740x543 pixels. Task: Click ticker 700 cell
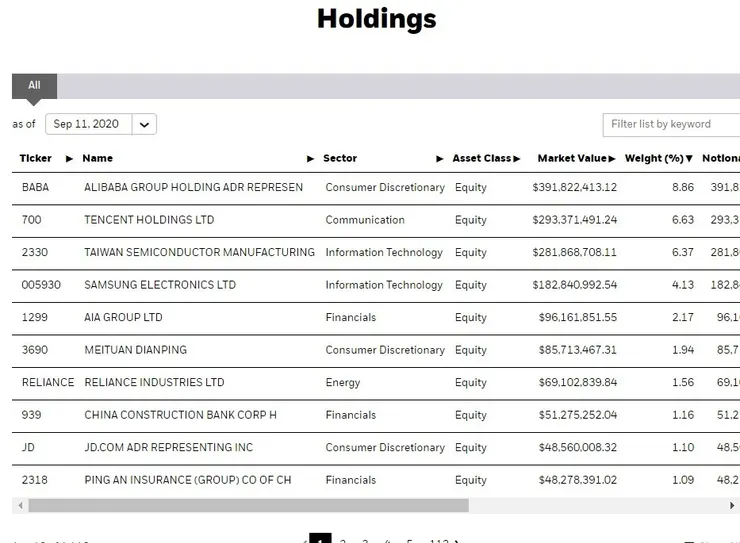coord(32,220)
